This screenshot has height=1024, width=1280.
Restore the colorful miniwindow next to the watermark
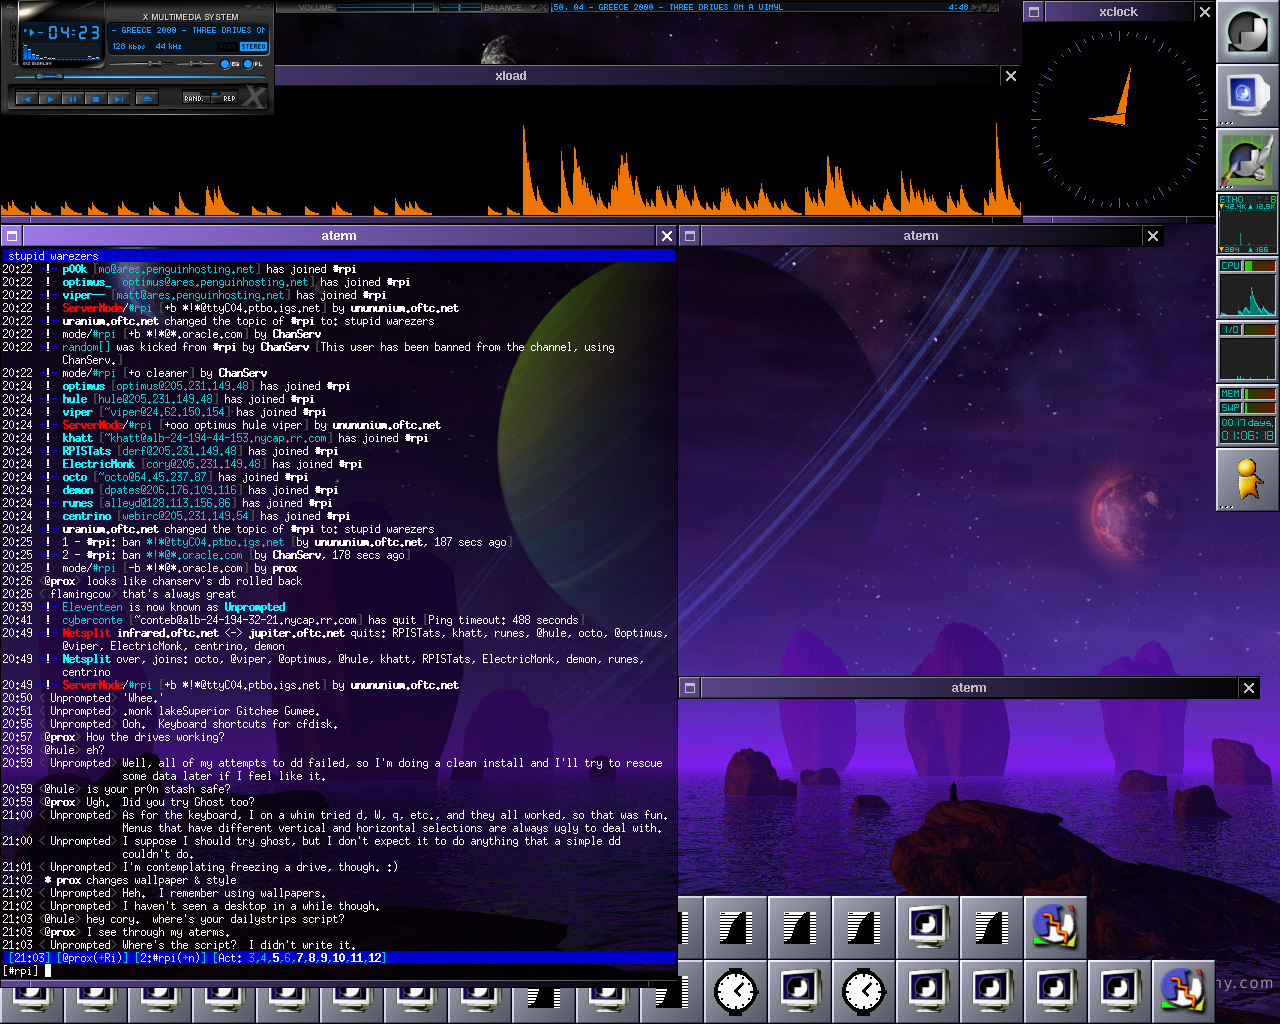[x=1183, y=990]
